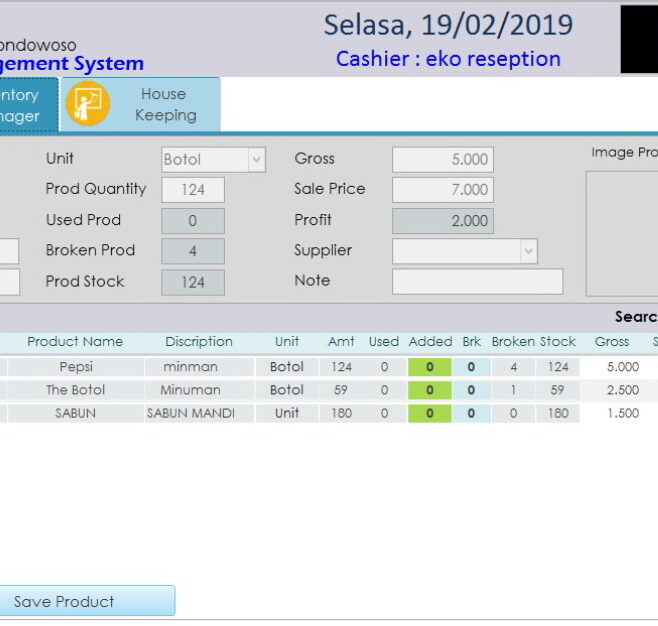
Task: Expand the Unit dropdown showing Botol
Action: click(x=256, y=160)
